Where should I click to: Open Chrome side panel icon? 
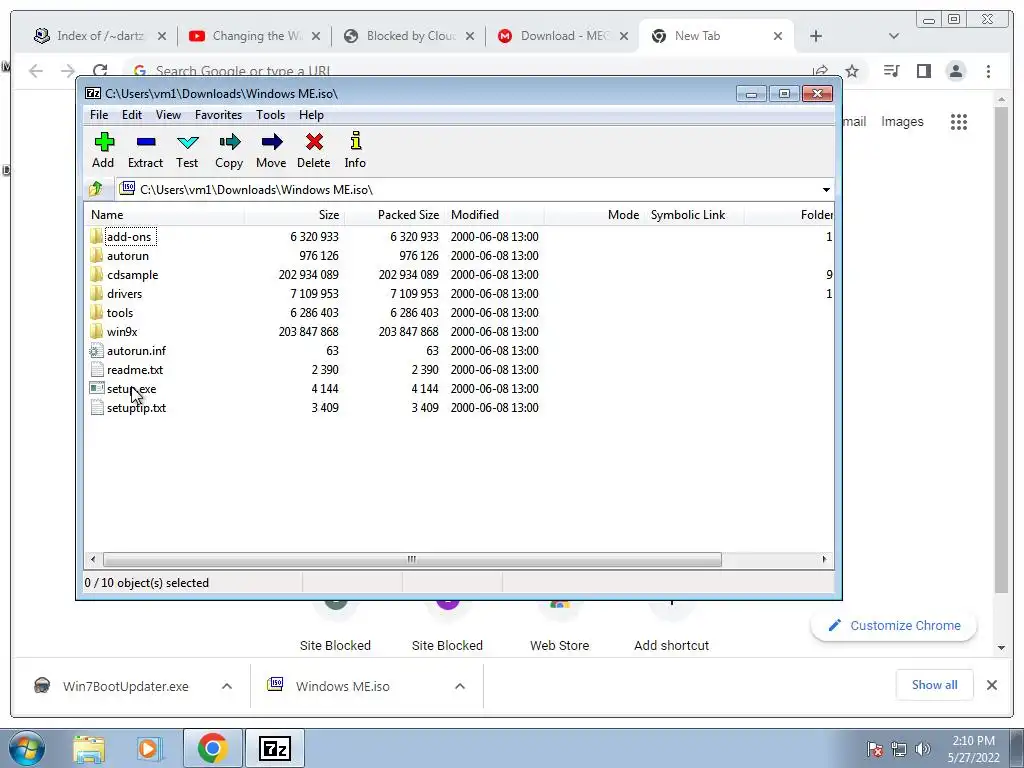[x=923, y=71]
